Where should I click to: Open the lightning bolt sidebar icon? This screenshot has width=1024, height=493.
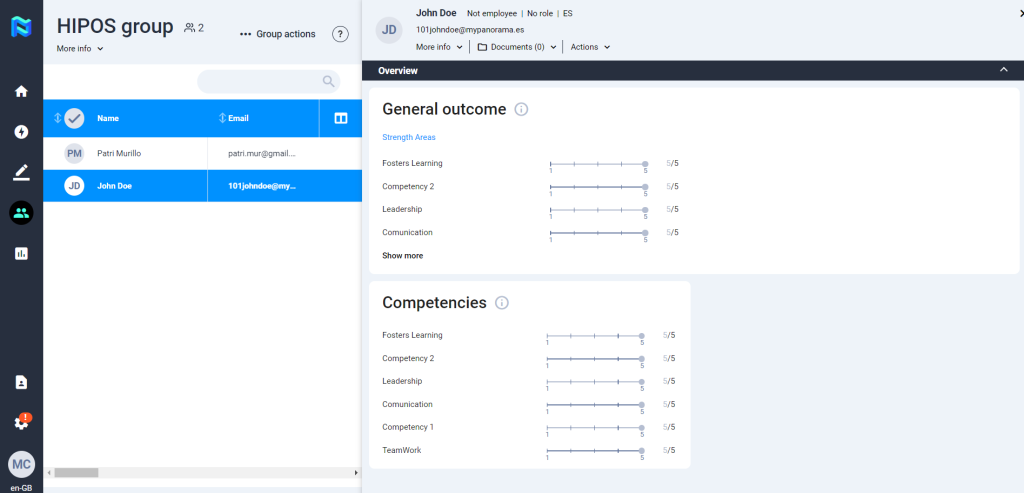tap(21, 132)
